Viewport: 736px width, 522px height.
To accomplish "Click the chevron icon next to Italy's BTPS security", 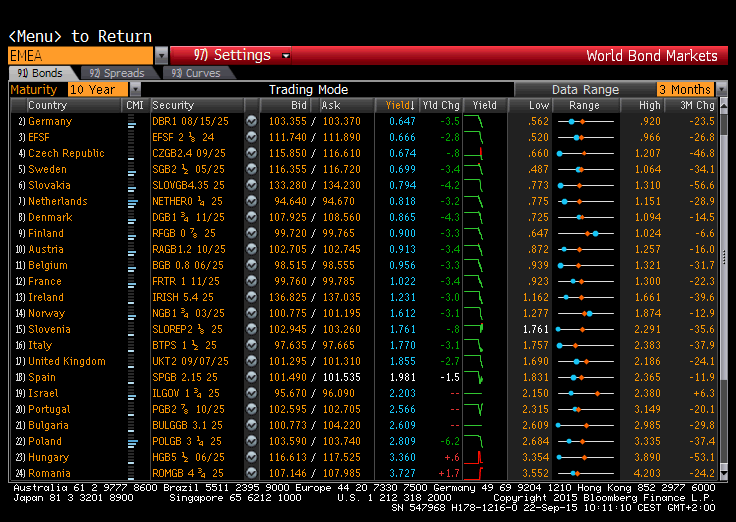I will [252, 345].
